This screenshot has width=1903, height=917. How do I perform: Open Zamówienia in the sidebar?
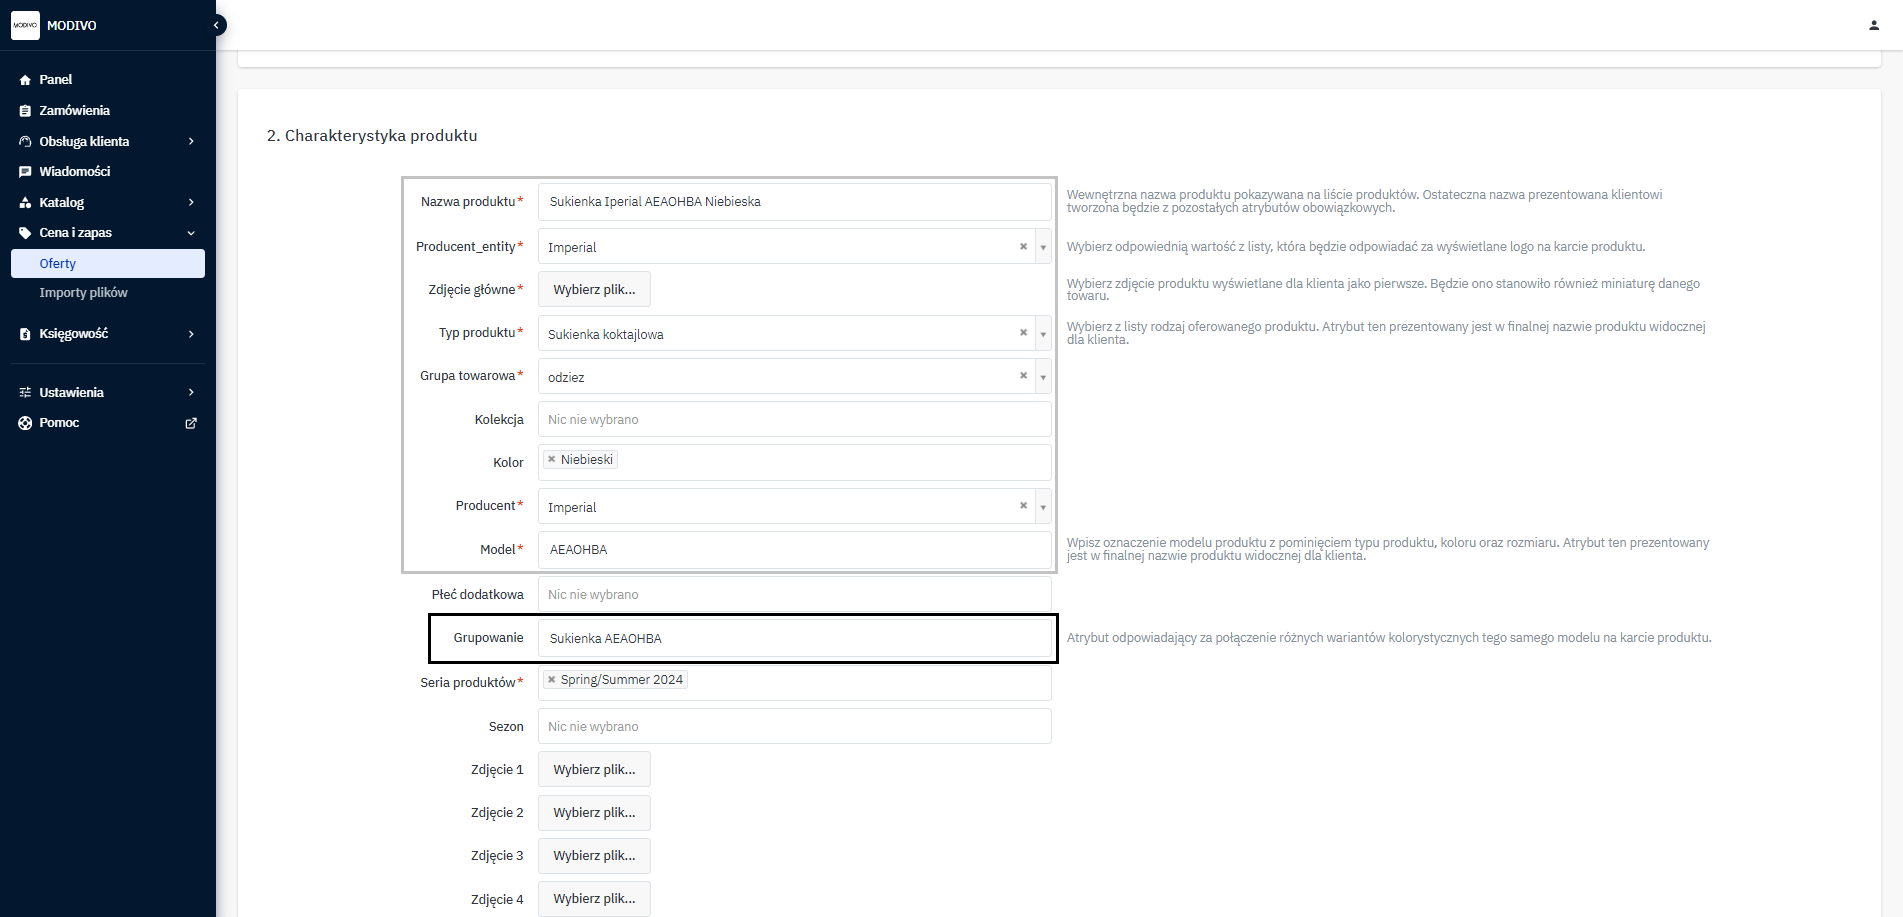75,110
